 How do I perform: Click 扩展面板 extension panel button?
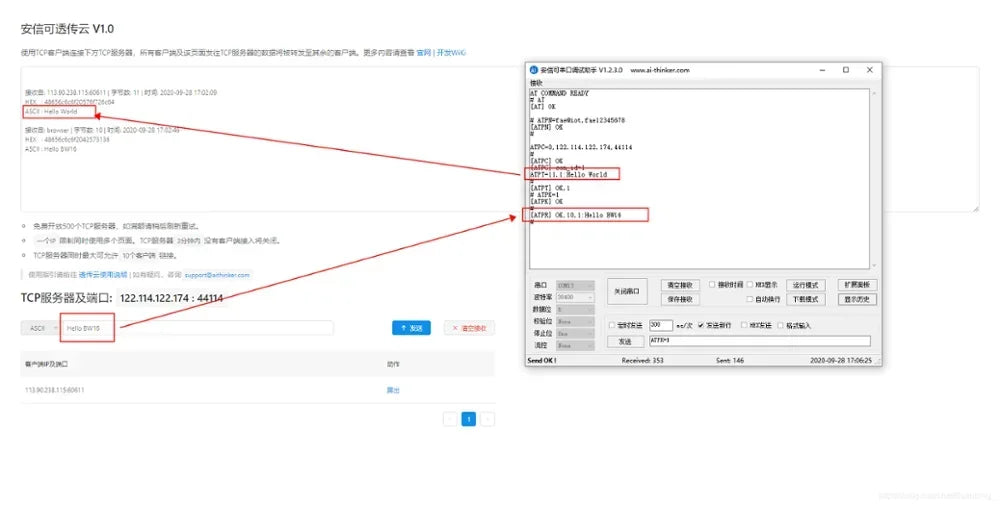[x=857, y=284]
